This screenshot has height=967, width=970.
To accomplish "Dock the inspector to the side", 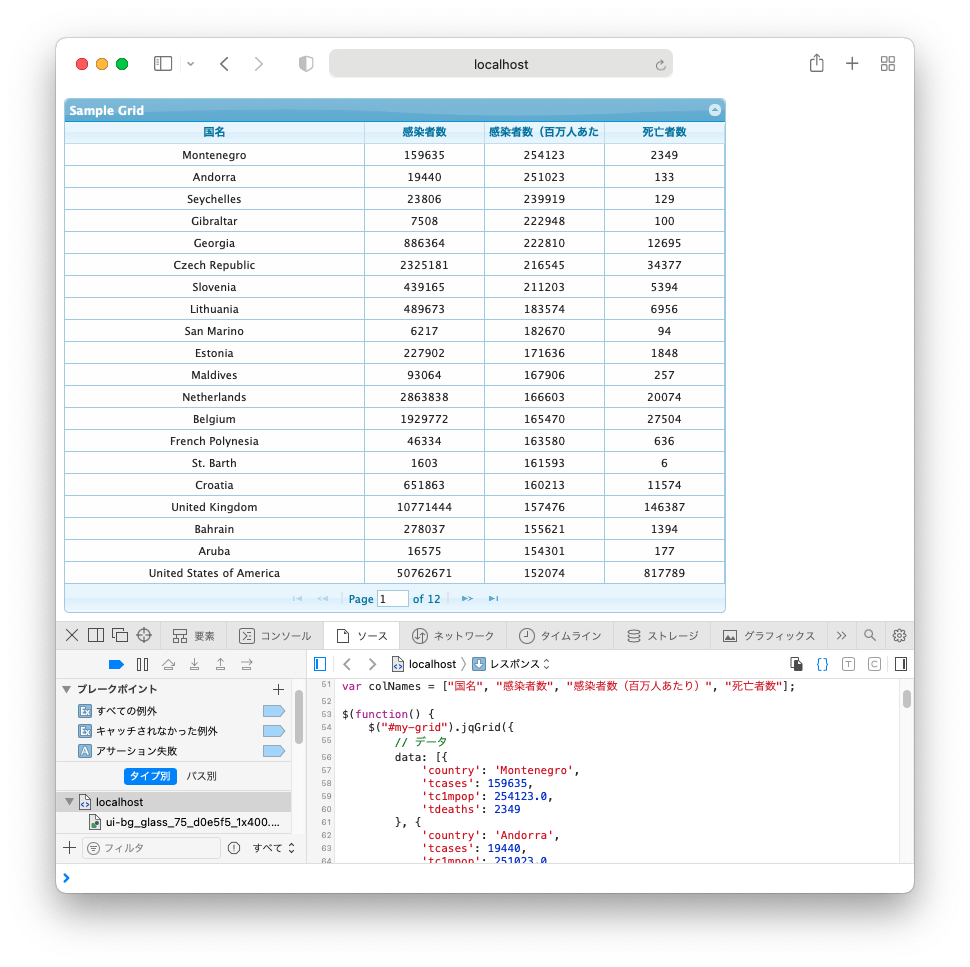I will point(96,635).
